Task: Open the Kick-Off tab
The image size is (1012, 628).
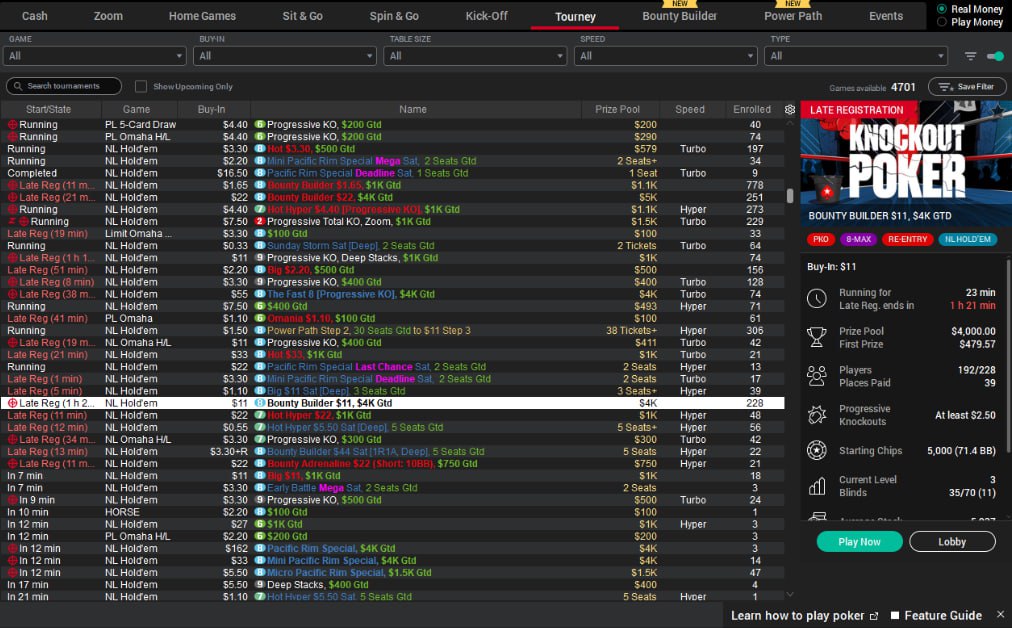Action: [x=487, y=16]
